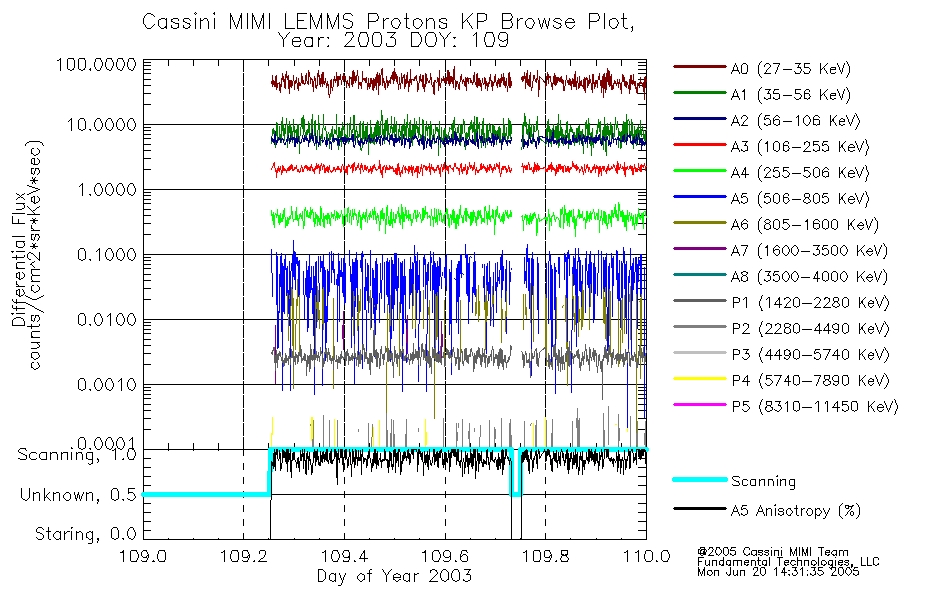Click the A0 (27-35 KeV) legend line
This screenshot has height=600, width=950.
click(x=699, y=67)
